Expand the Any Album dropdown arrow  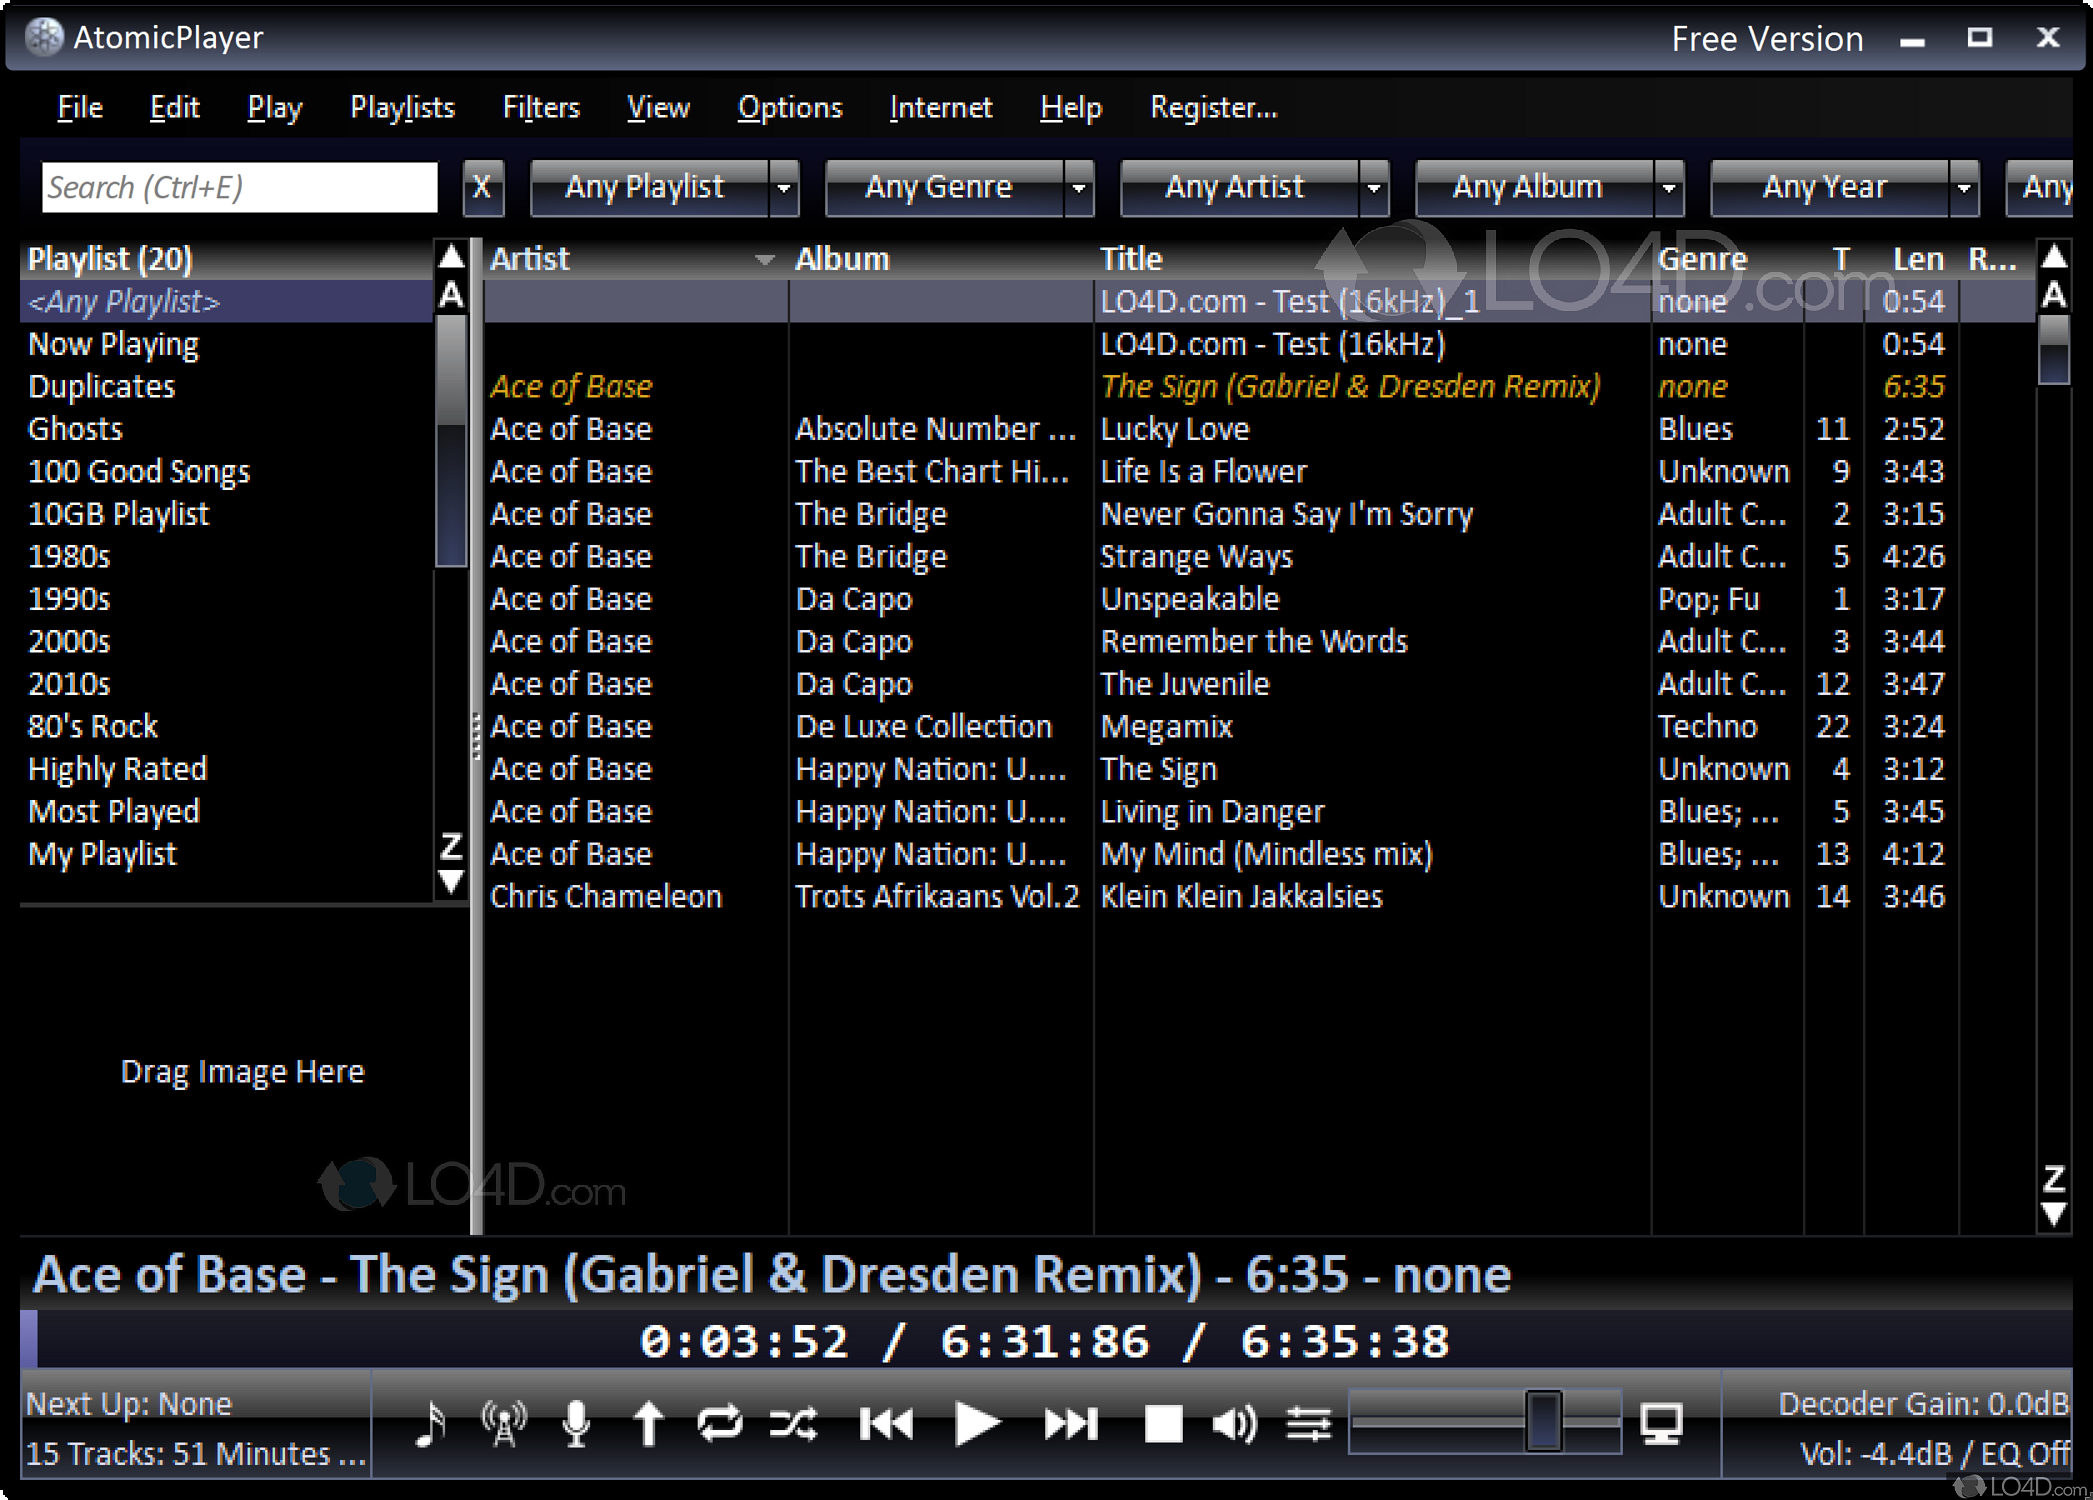click(x=1669, y=187)
